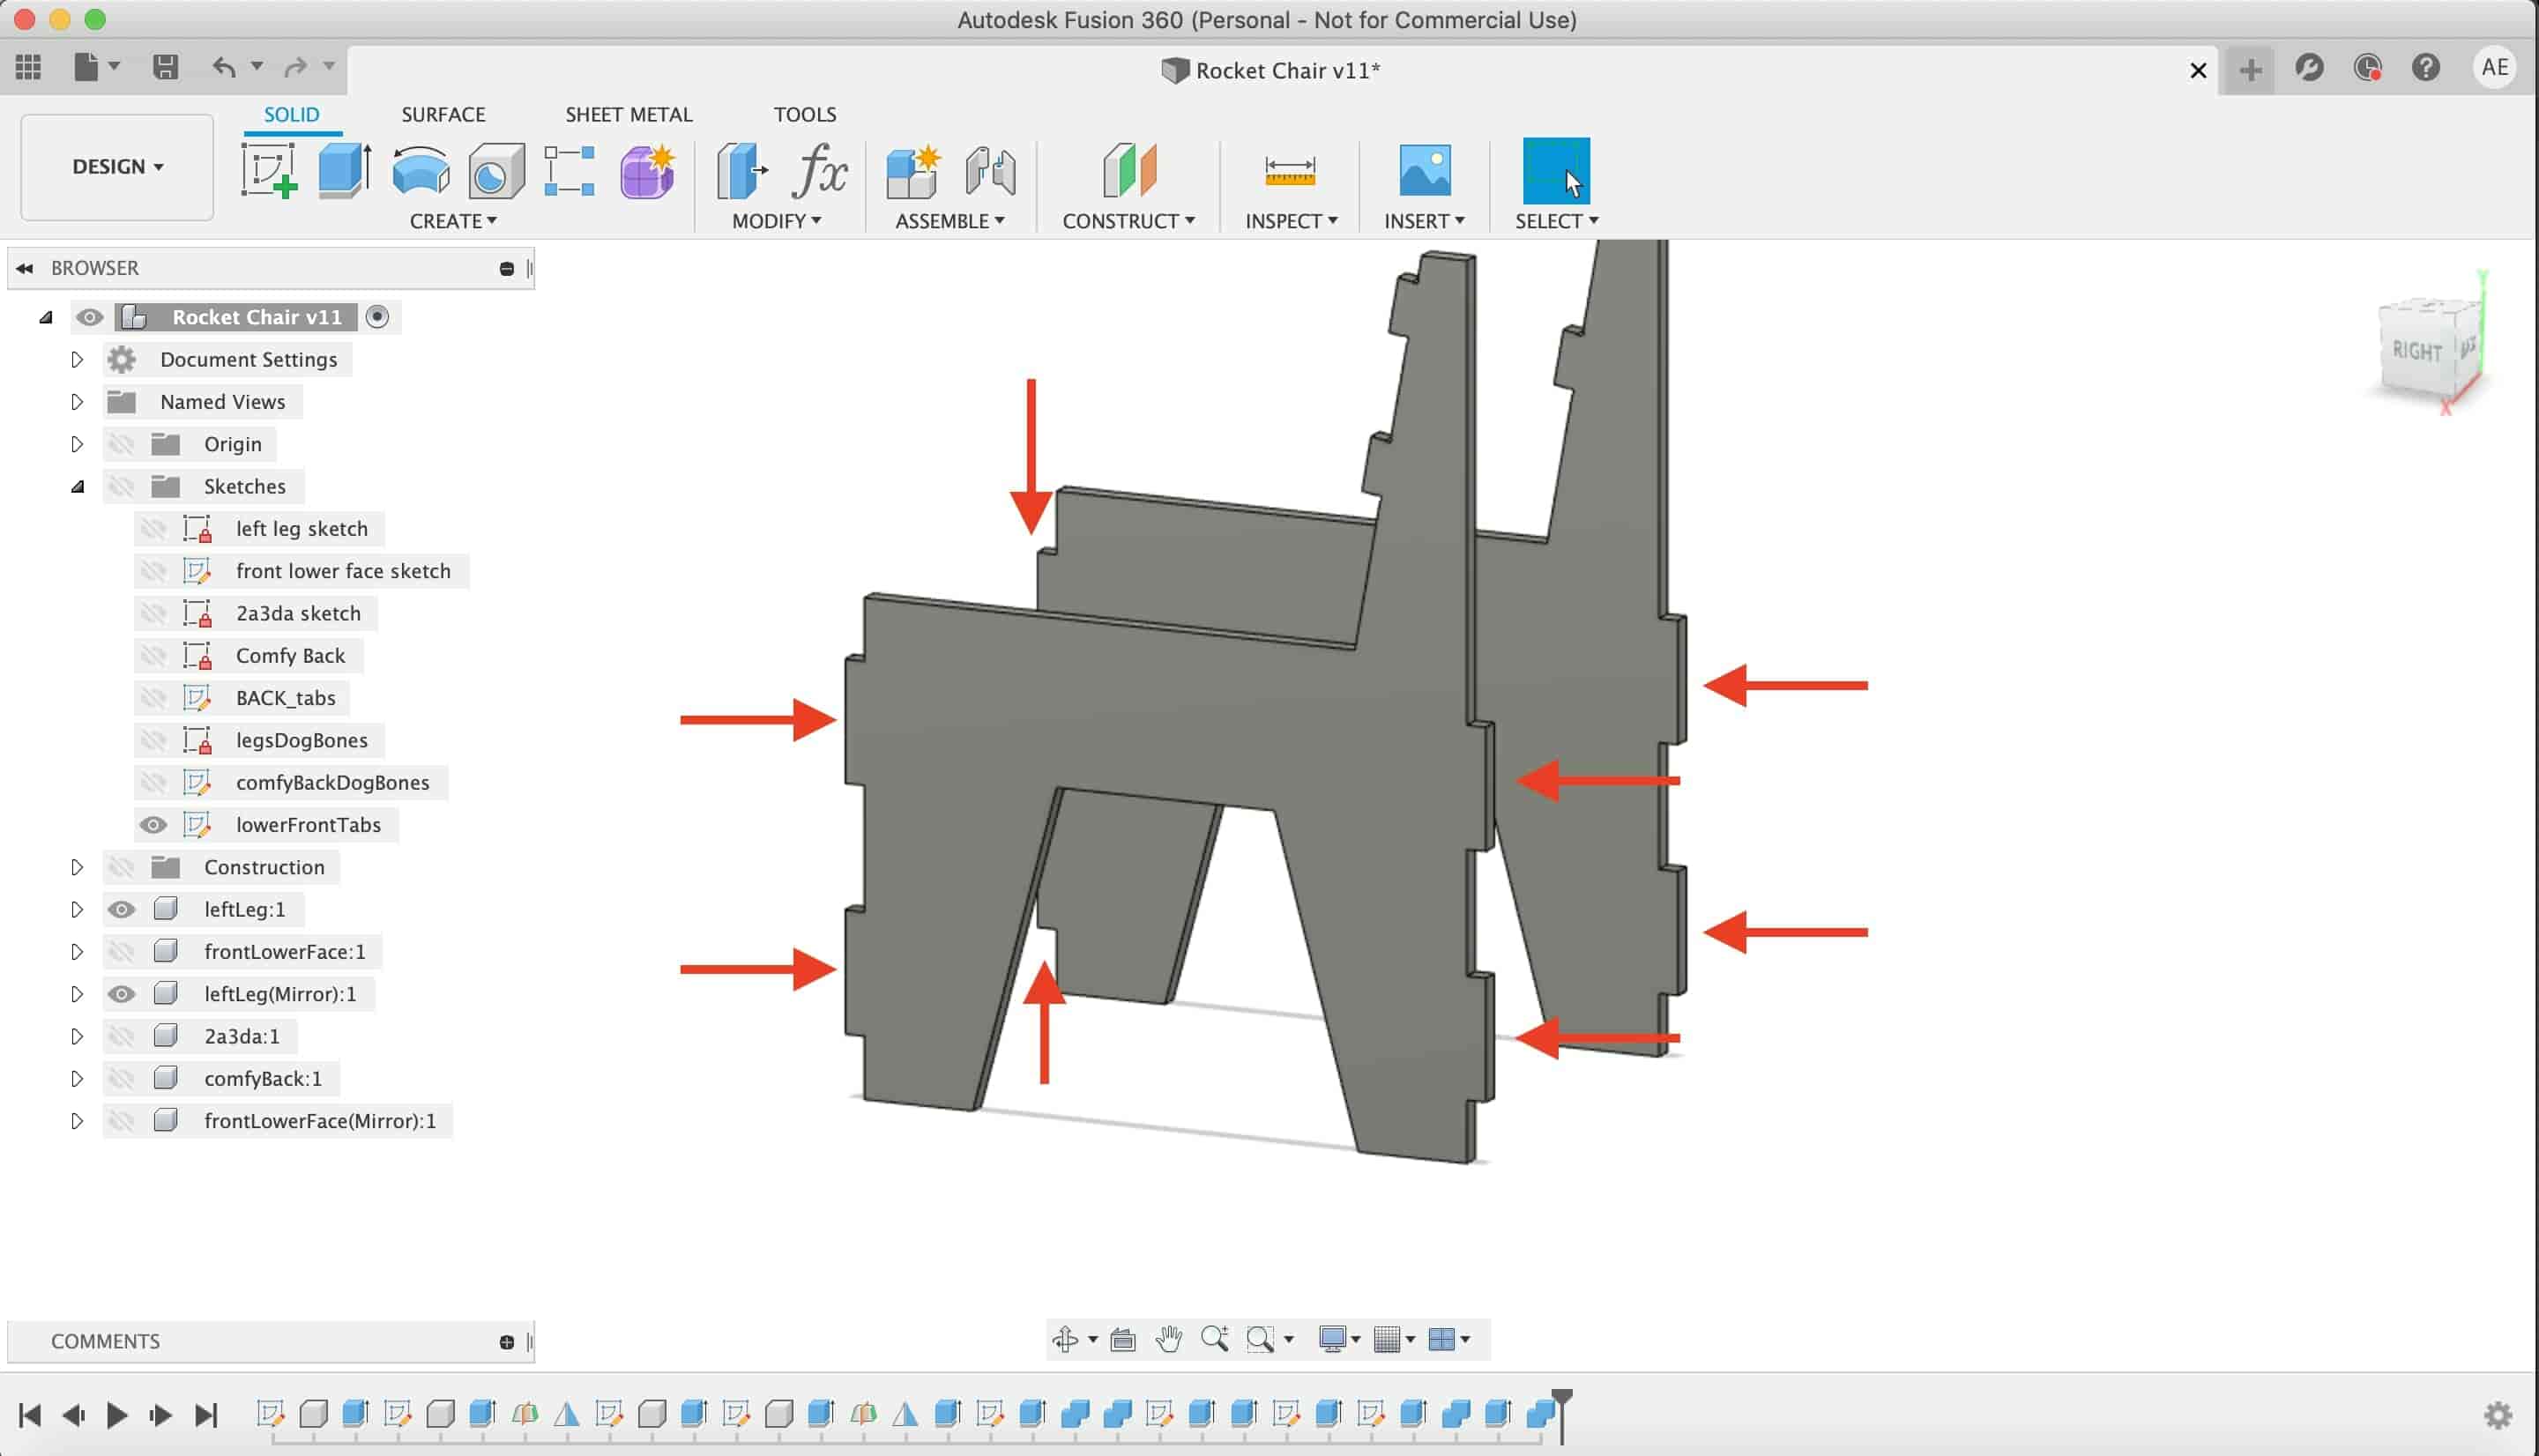
Task: Select the Create Sketch tool
Action: (x=269, y=170)
